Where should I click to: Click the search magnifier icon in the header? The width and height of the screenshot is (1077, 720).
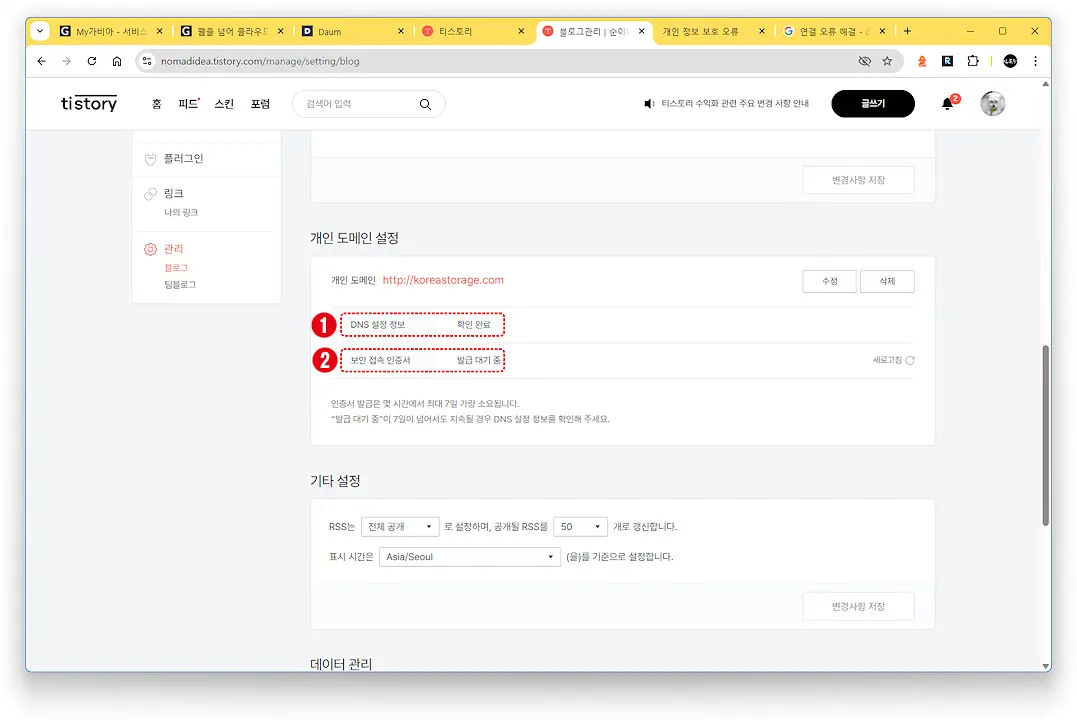click(424, 103)
